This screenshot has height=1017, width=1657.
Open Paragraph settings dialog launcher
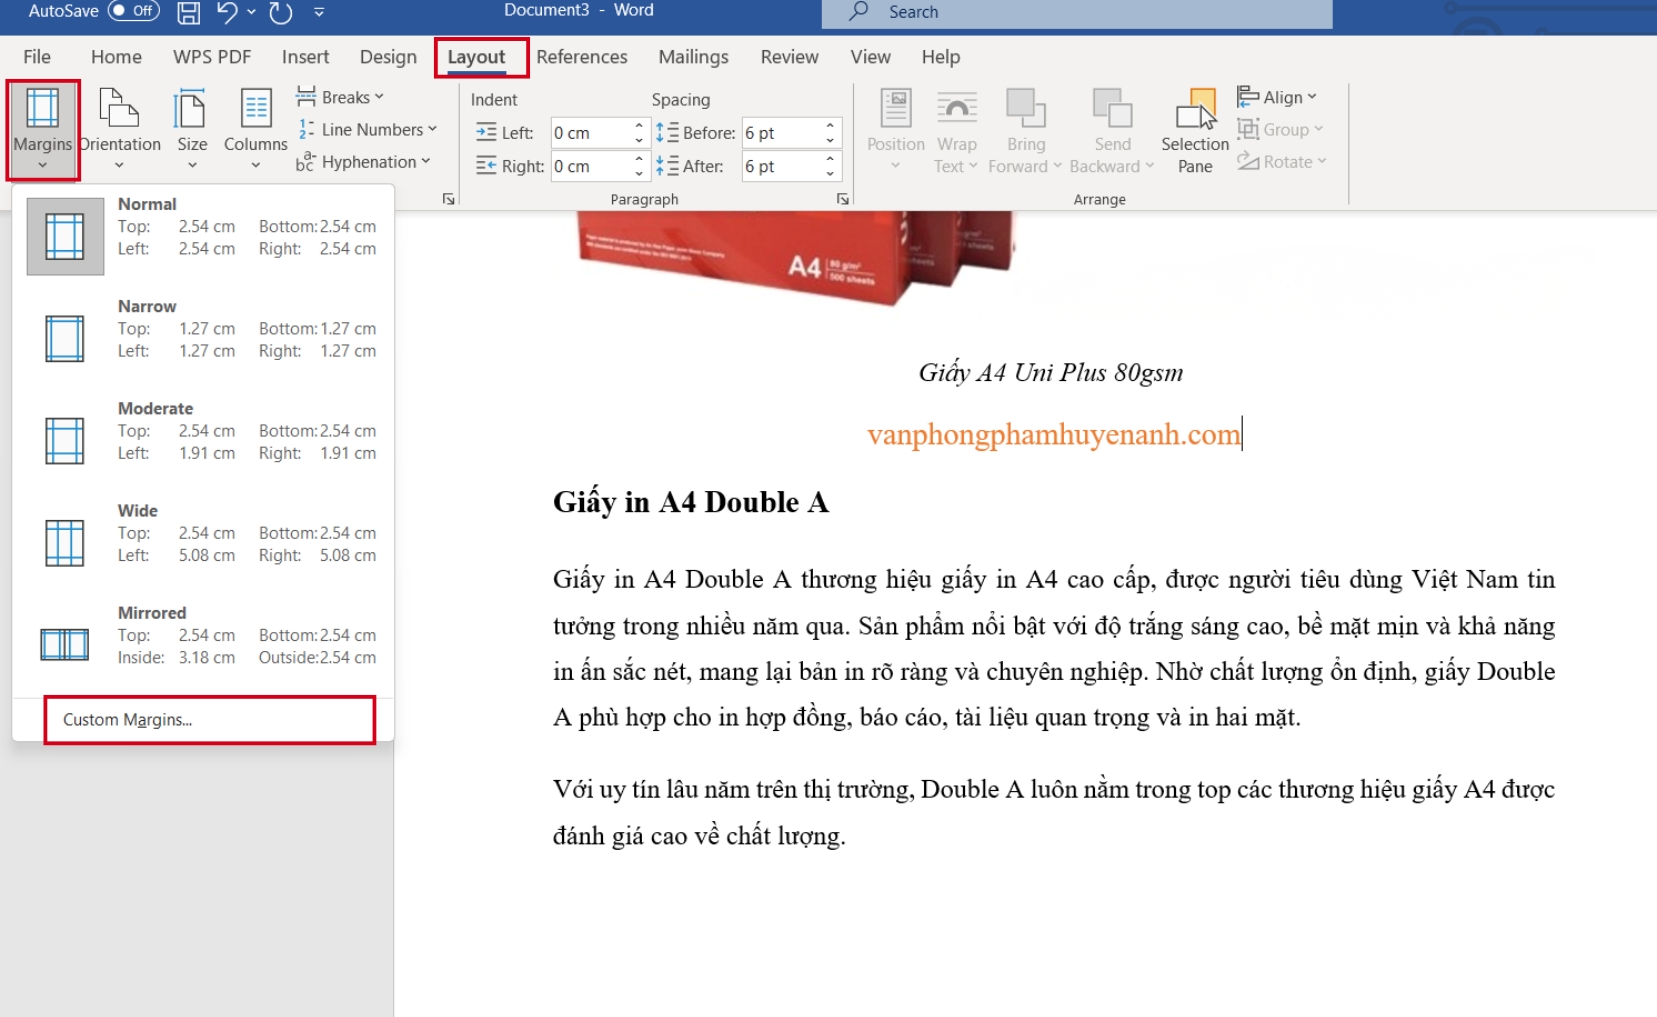pos(843,199)
